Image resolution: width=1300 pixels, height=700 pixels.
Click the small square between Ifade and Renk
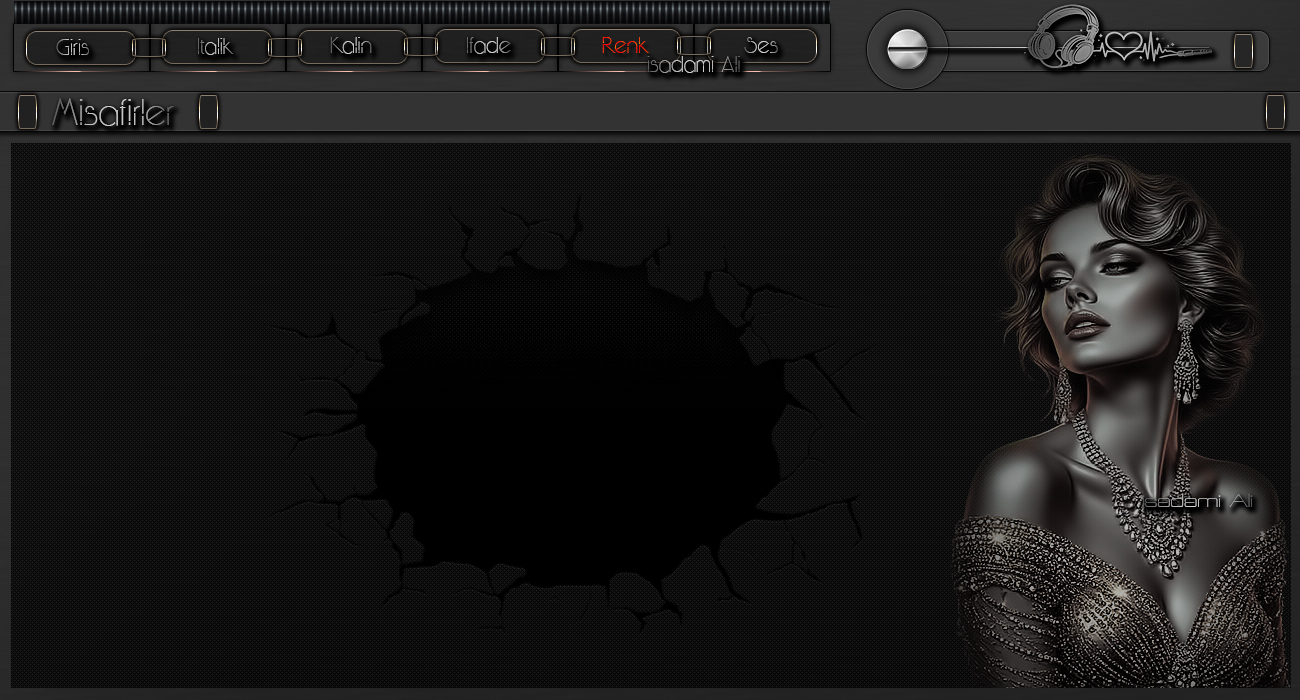pos(557,47)
